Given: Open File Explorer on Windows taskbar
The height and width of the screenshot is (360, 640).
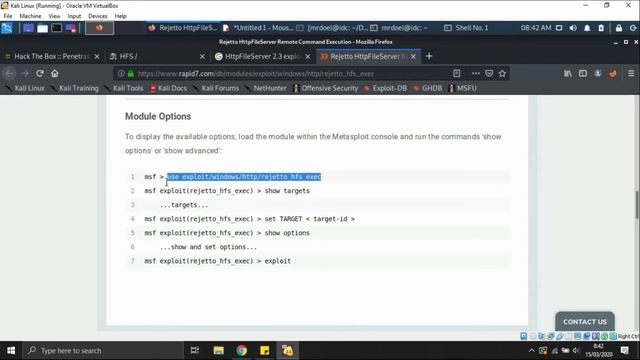Looking at the screenshot, I should (x=218, y=350).
